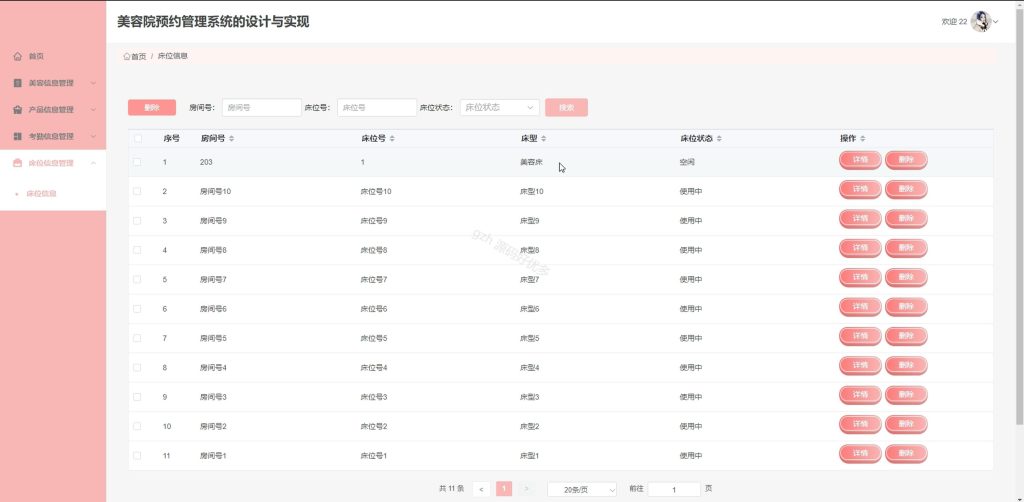View 详情 for 房间号2 row
Viewport: 1024px width, 502px height.
pyautogui.click(x=860, y=424)
